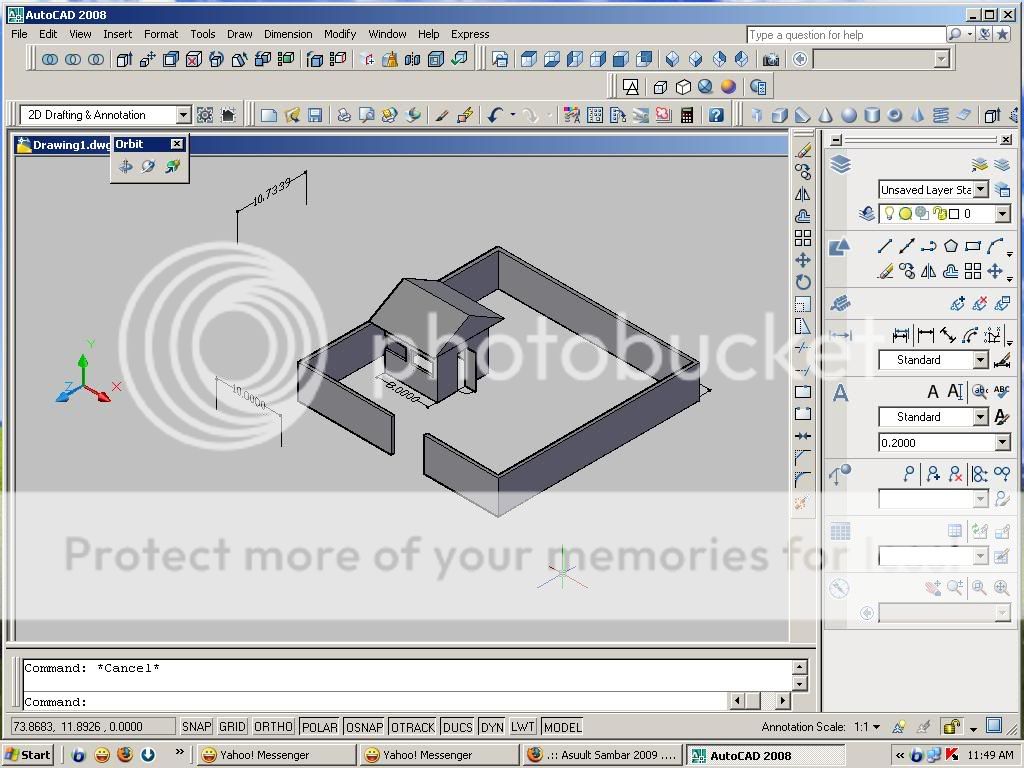This screenshot has height=768, width=1024.
Task: Open the Express menu
Action: (470, 34)
